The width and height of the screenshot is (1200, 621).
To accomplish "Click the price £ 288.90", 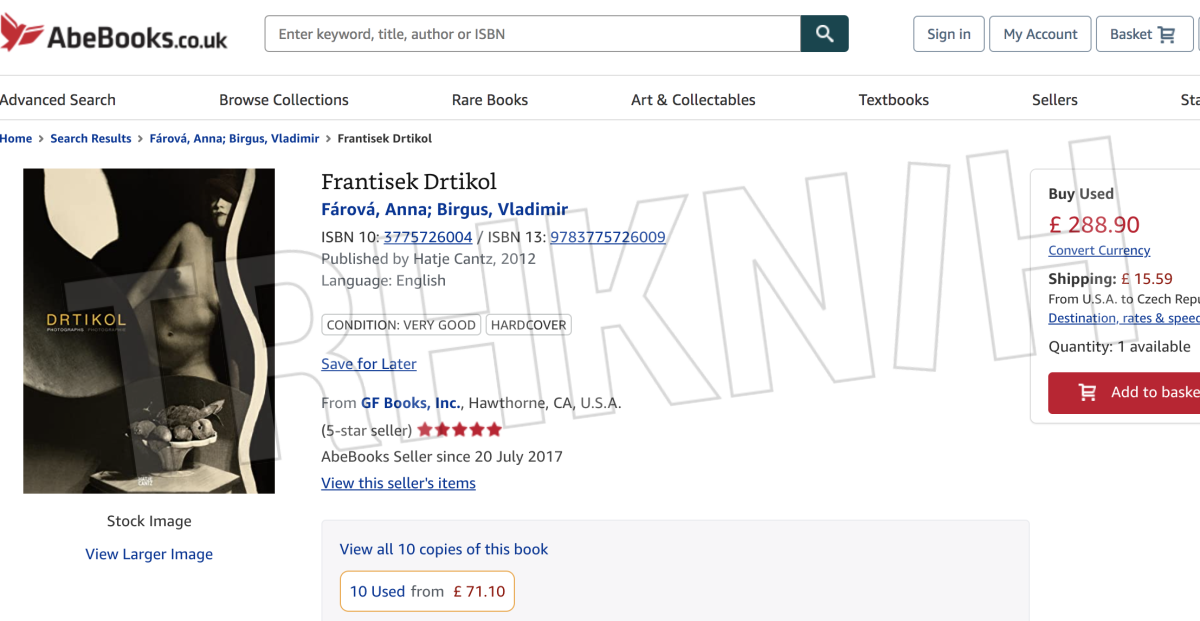I will click(x=1094, y=225).
